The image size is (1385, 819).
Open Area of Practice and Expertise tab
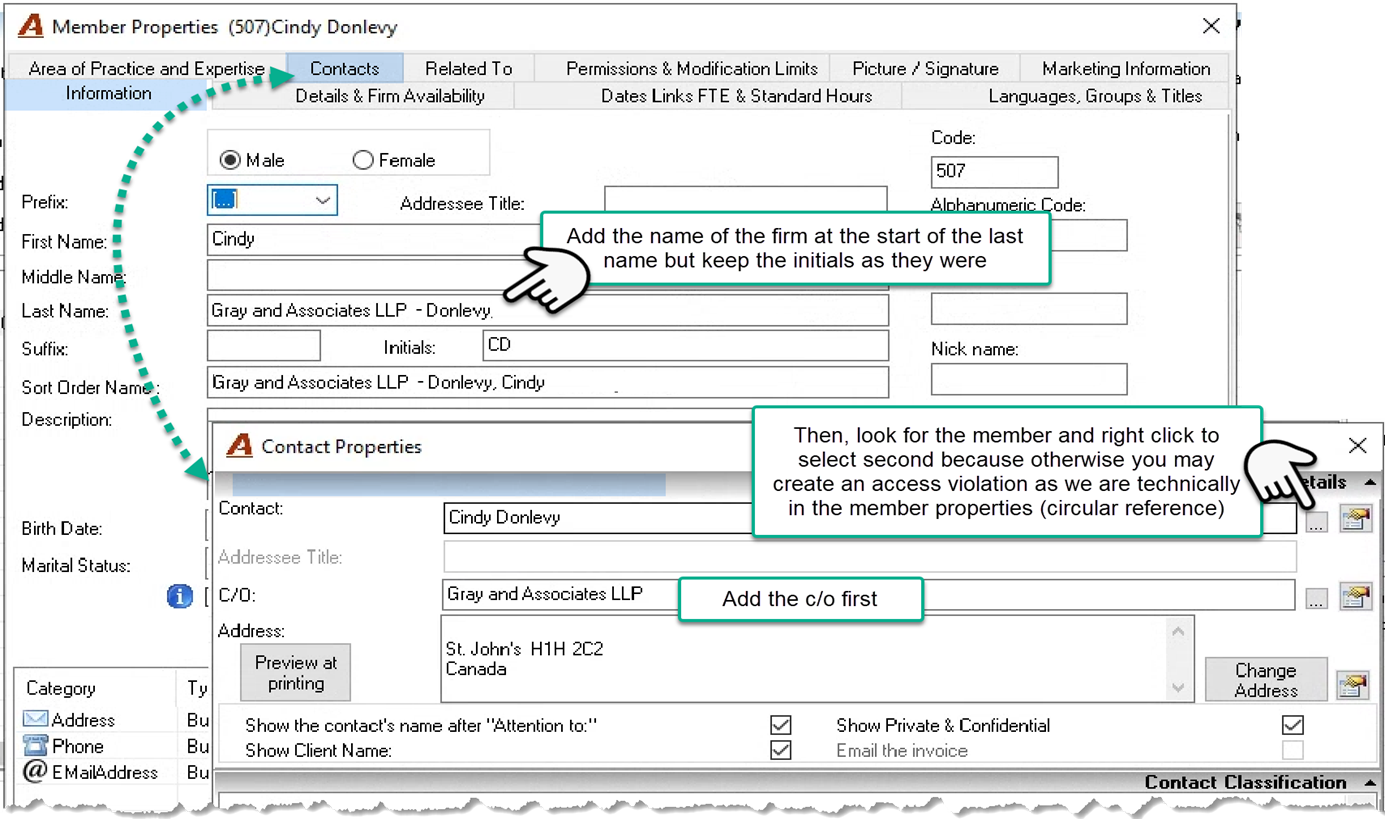coord(147,68)
